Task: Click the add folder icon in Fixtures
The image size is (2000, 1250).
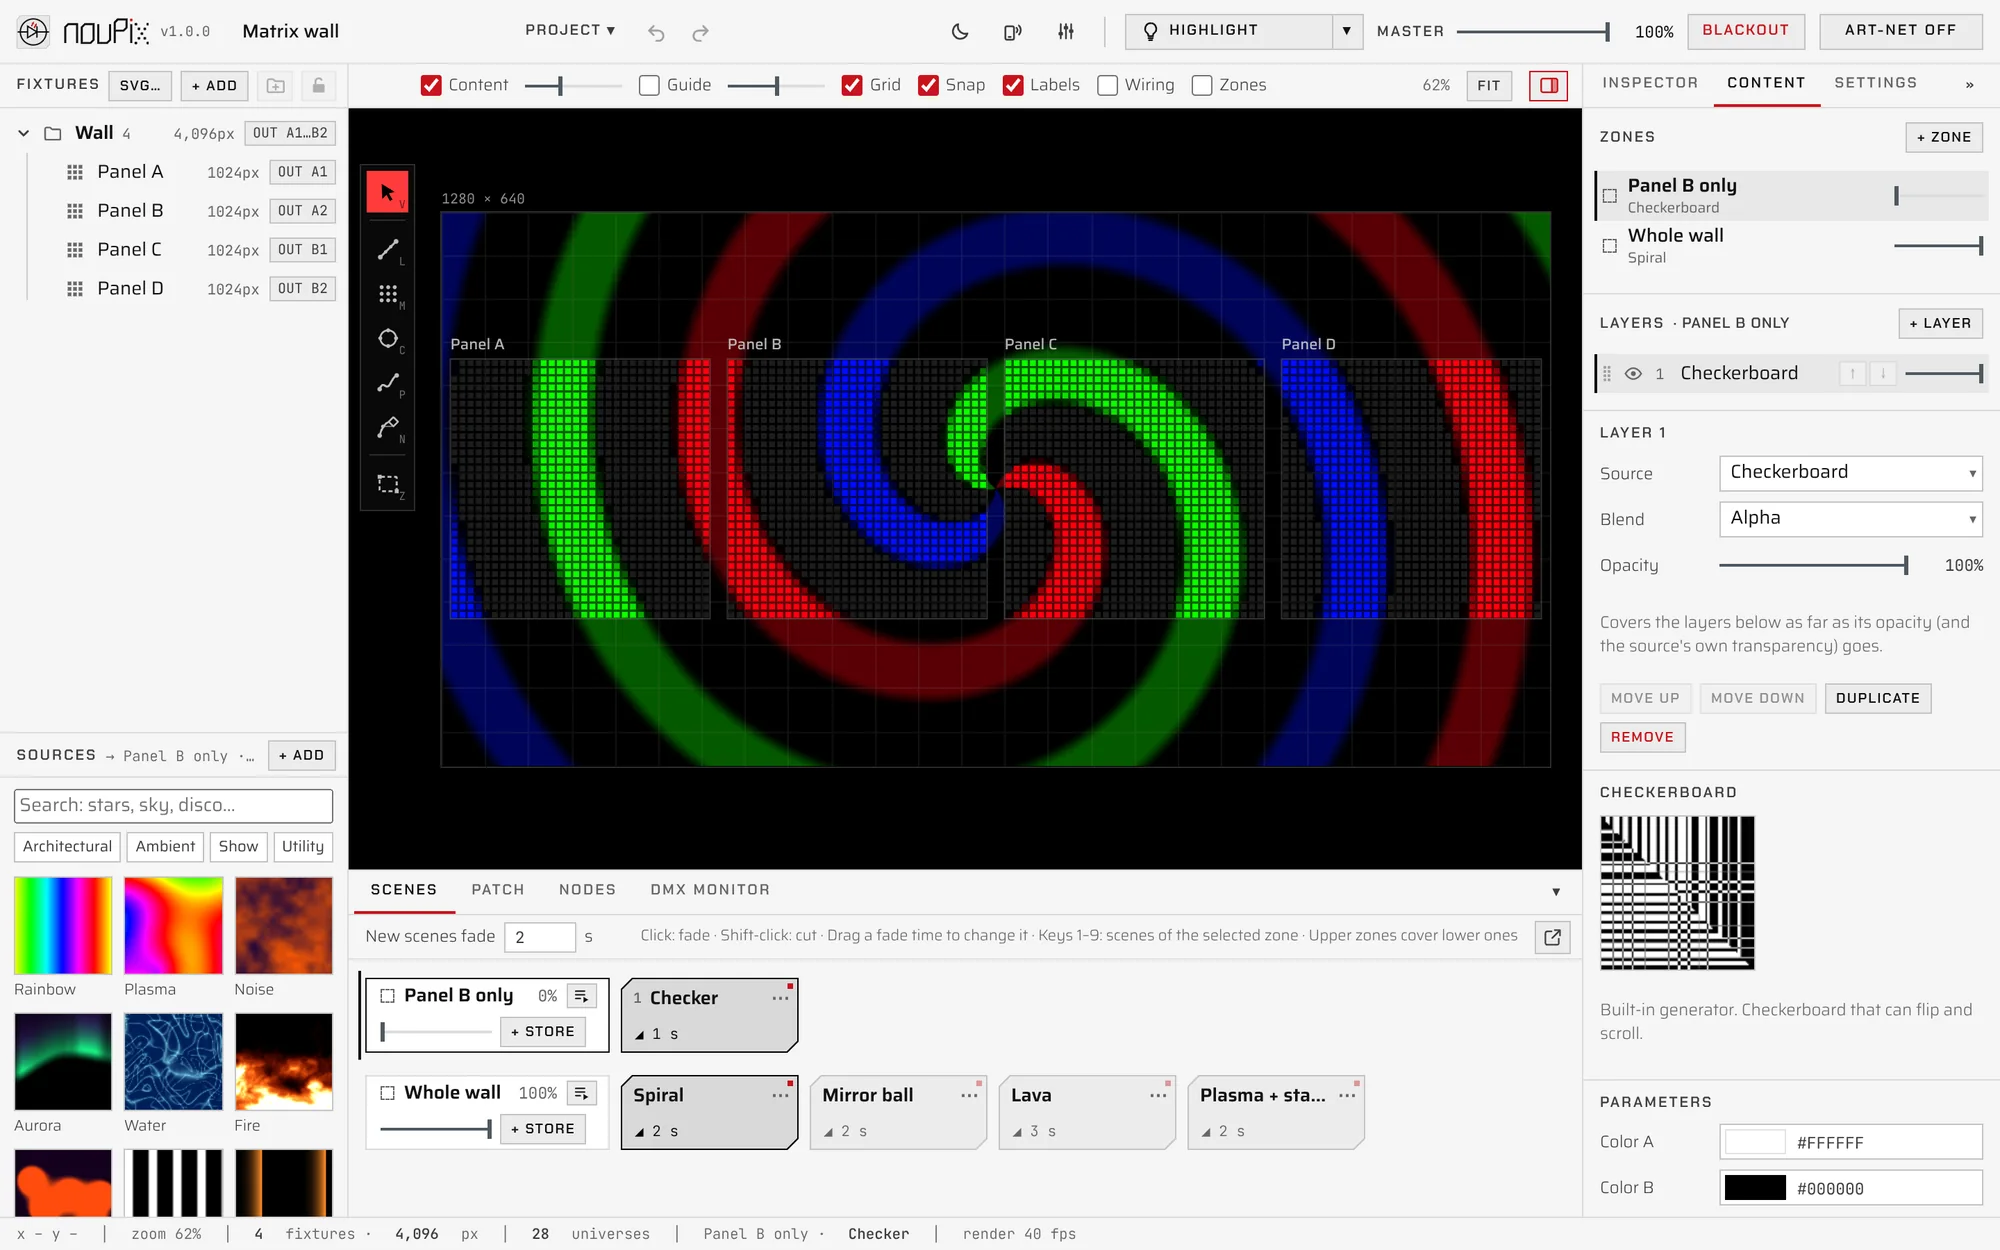Action: click(x=276, y=85)
